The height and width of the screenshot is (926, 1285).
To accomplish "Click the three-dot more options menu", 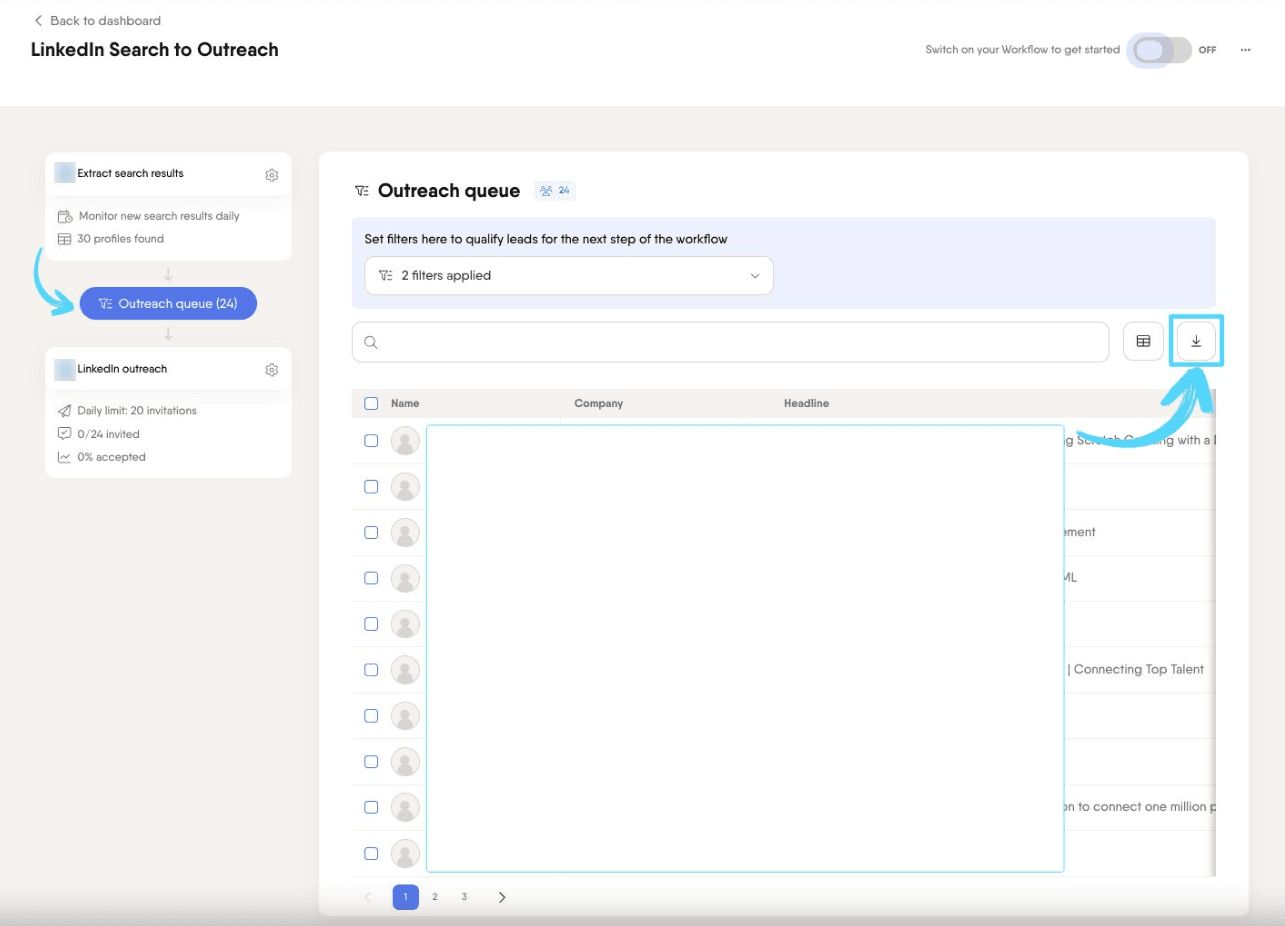I will click(1245, 50).
